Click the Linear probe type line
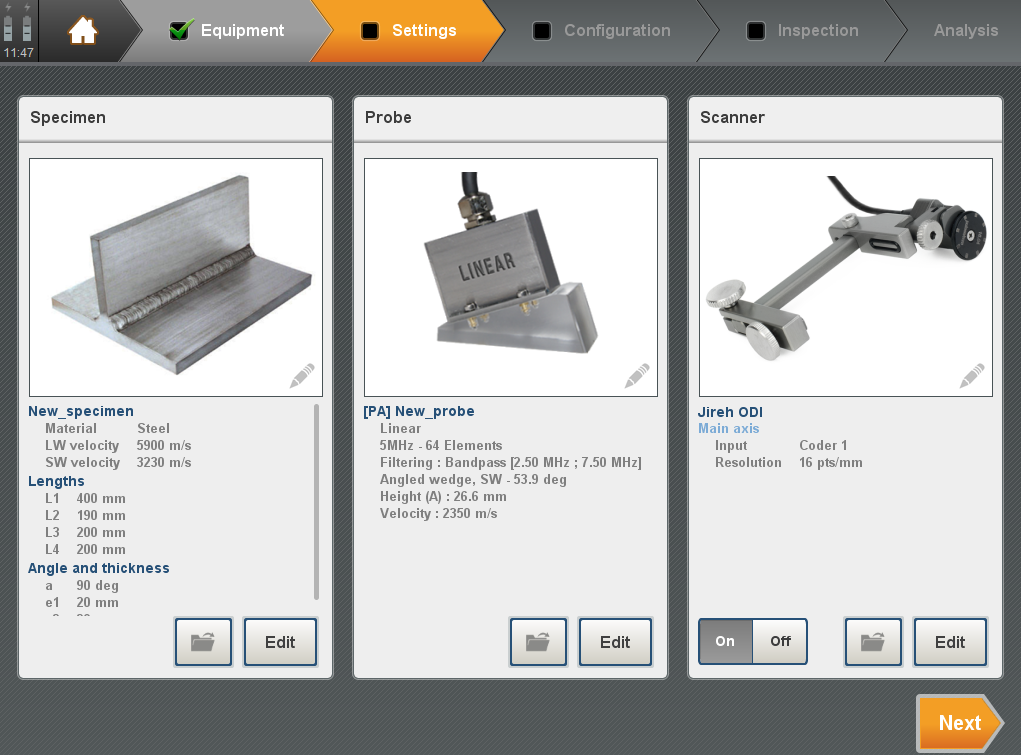1021x755 pixels. (400, 429)
